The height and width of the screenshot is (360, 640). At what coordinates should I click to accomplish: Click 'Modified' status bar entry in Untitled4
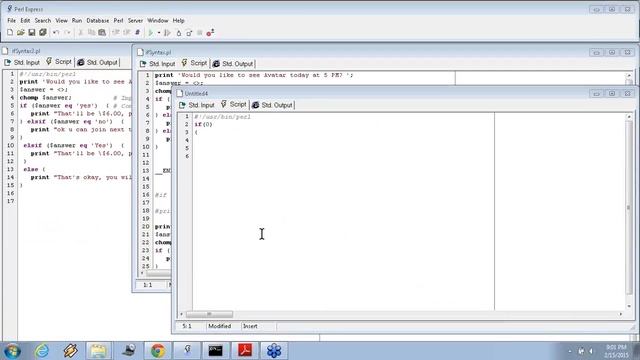point(220,326)
